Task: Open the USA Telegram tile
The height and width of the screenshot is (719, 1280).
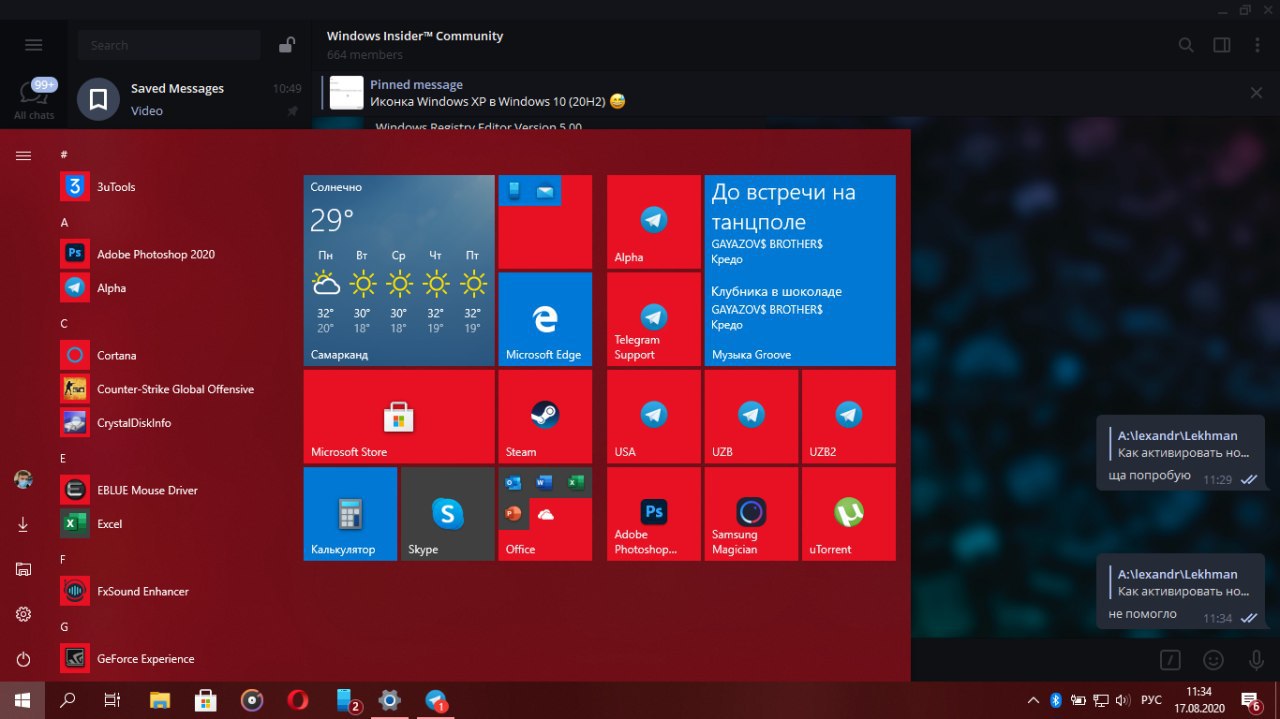Action: click(x=654, y=416)
